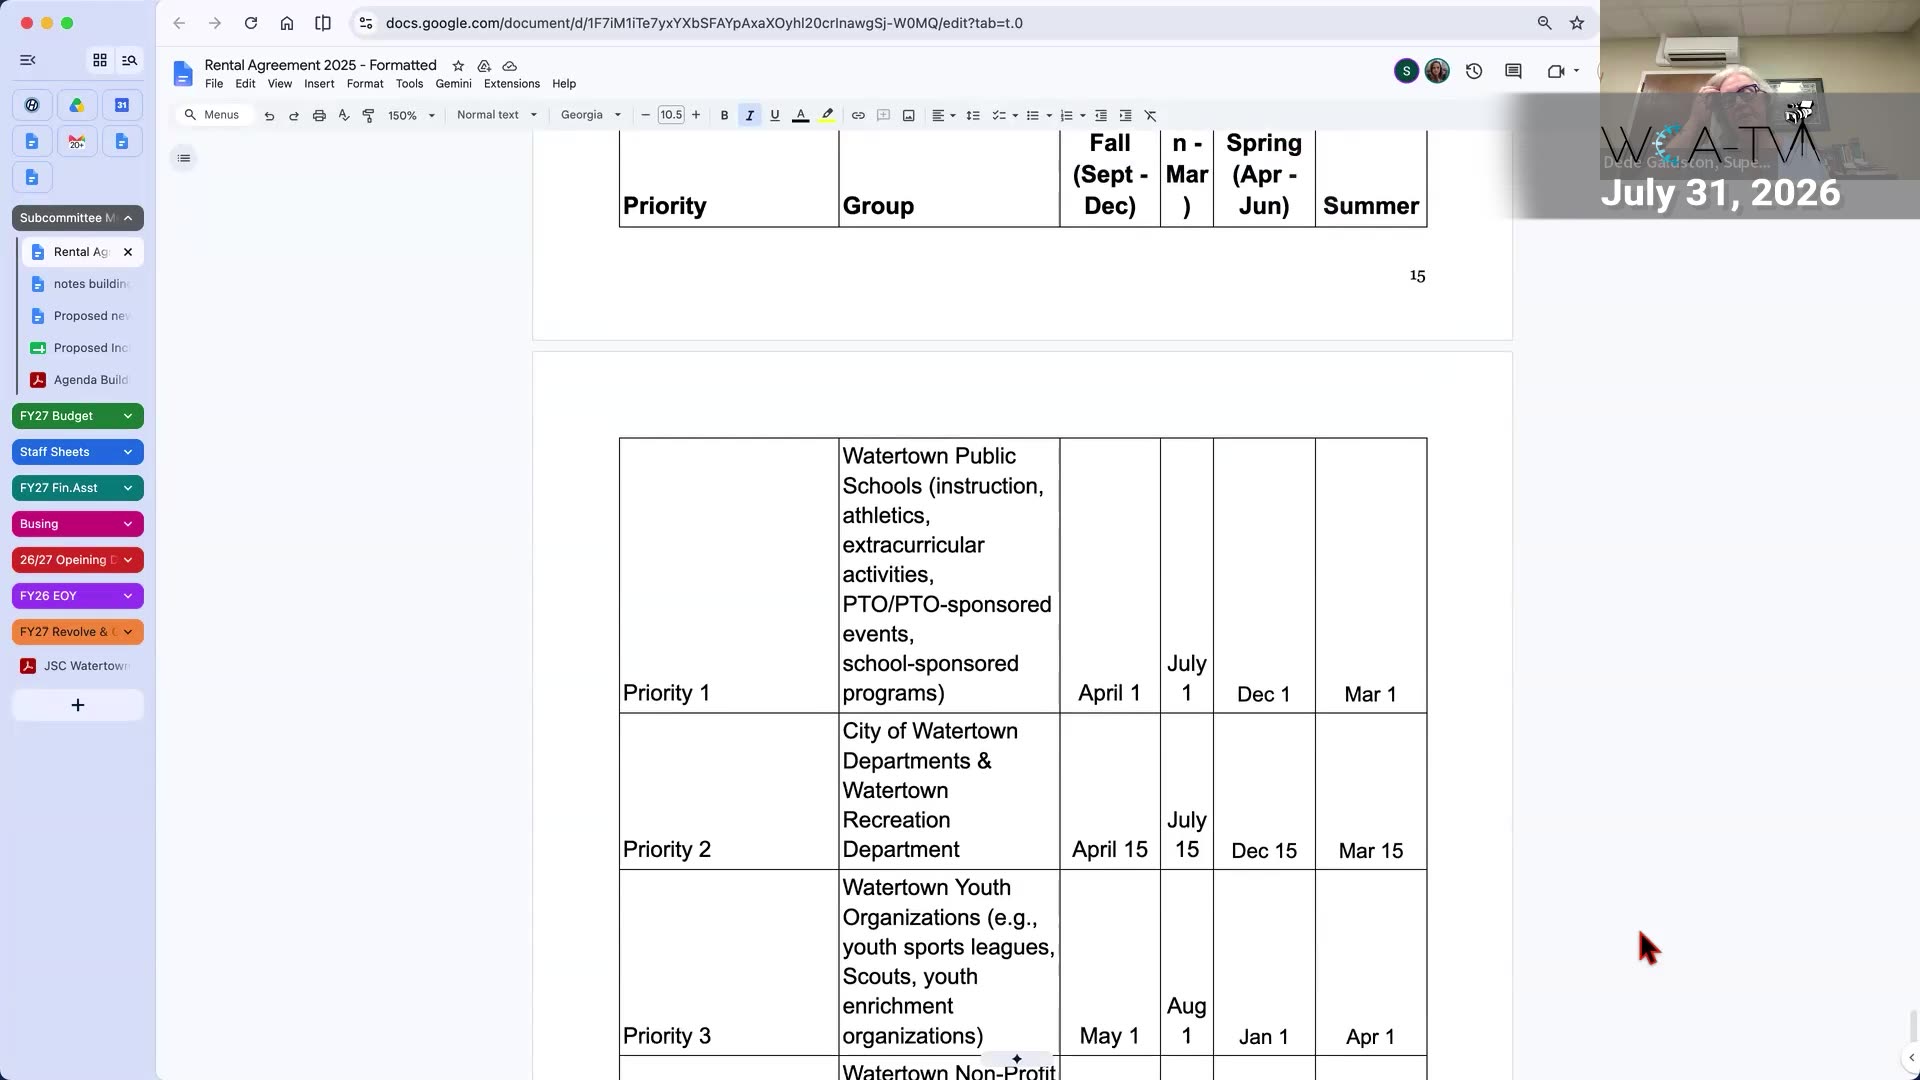Open the Edit menu

click(x=245, y=84)
